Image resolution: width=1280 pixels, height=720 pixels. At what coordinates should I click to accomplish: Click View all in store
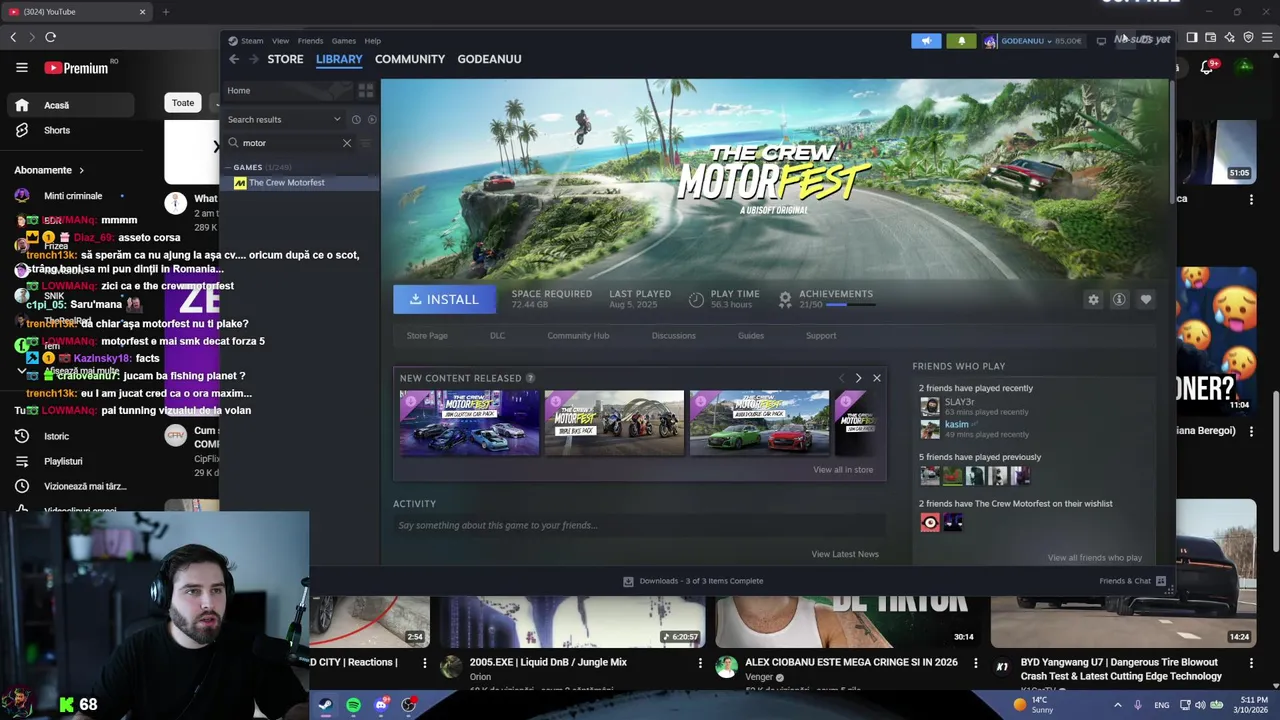[843, 470]
